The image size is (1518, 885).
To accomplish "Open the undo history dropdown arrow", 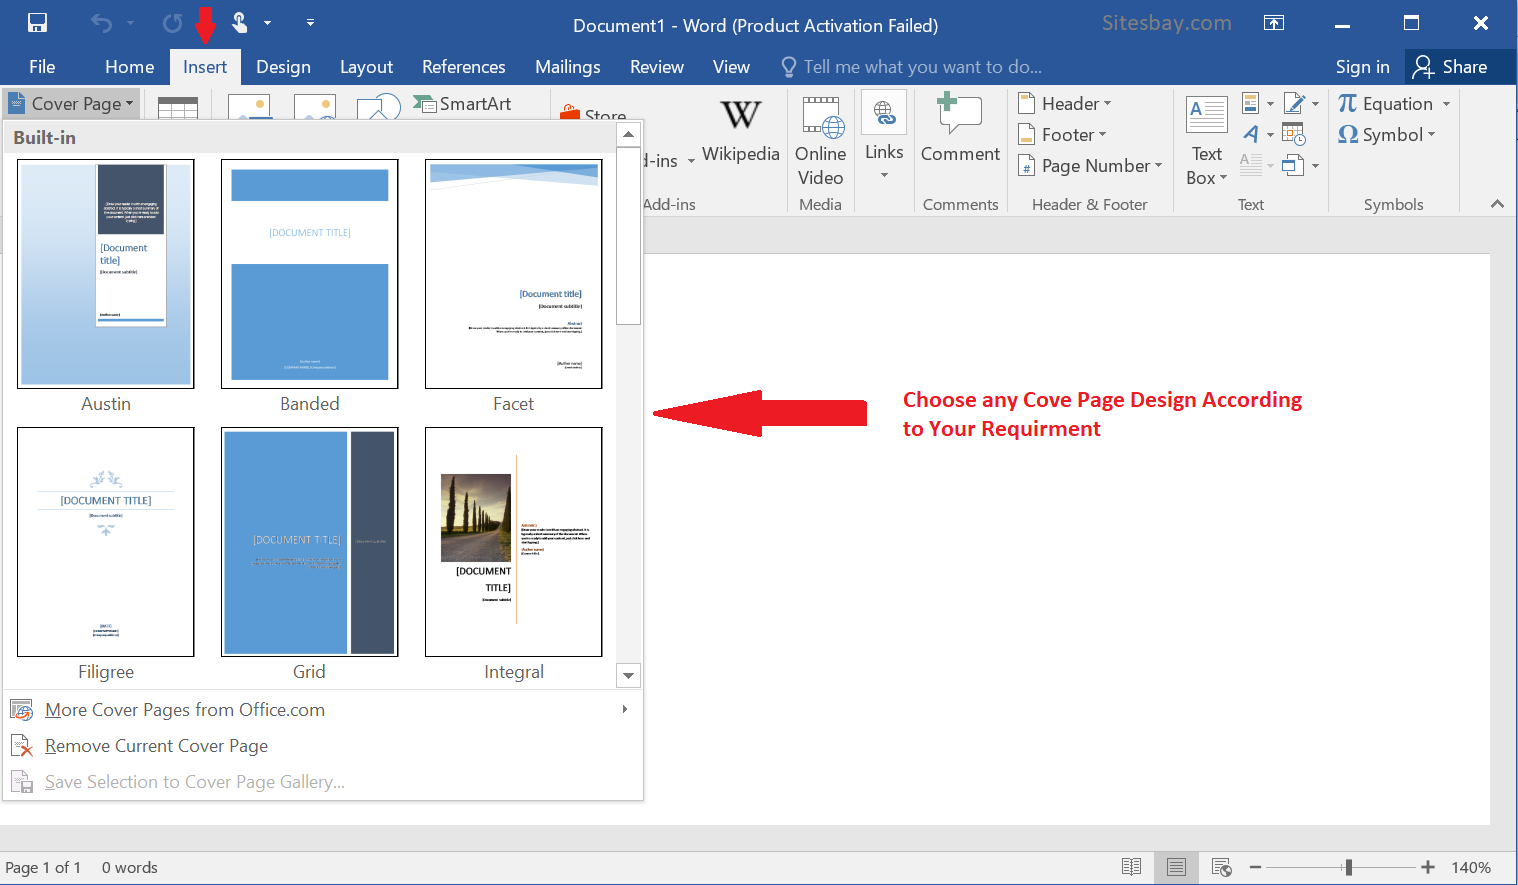I will 131,22.
